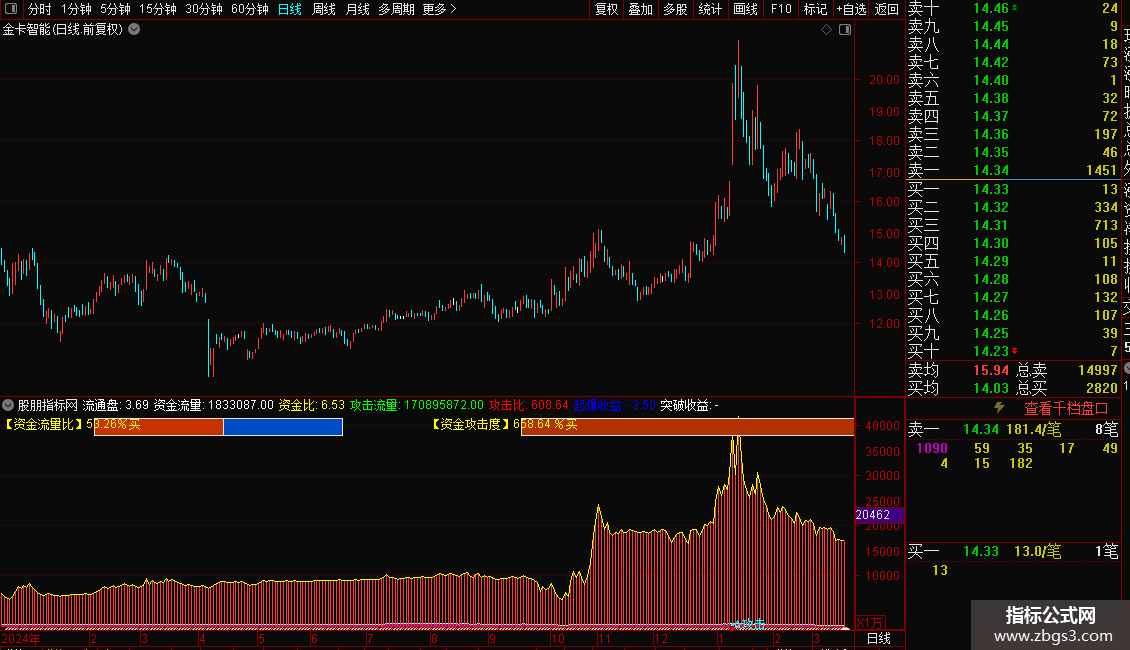Select the 卖一 order row at 14.34
Viewport: 1130px width, 650px height.
click(1013, 170)
